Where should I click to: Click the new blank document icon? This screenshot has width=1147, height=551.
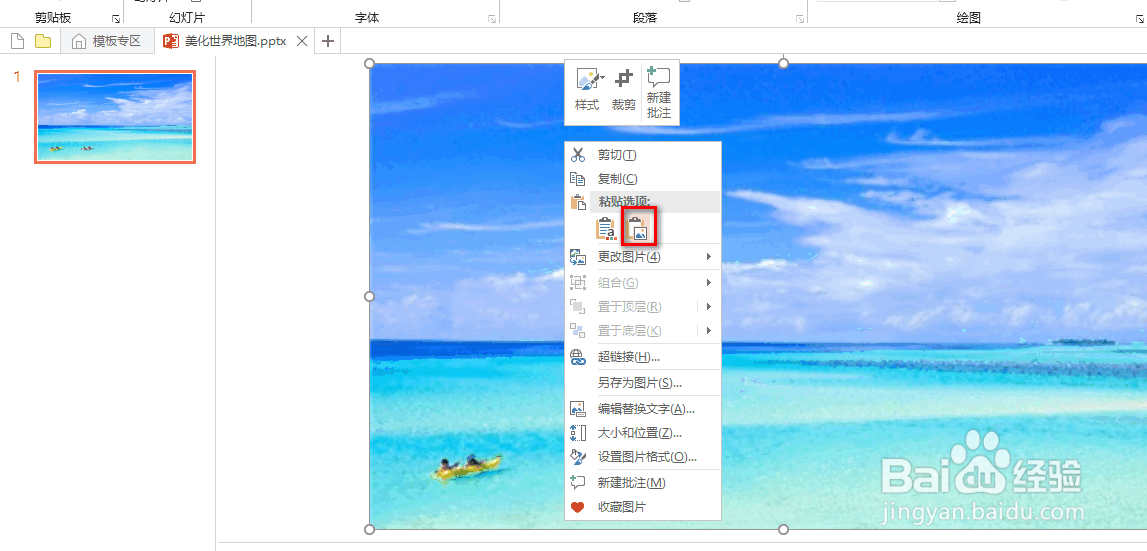coord(18,42)
